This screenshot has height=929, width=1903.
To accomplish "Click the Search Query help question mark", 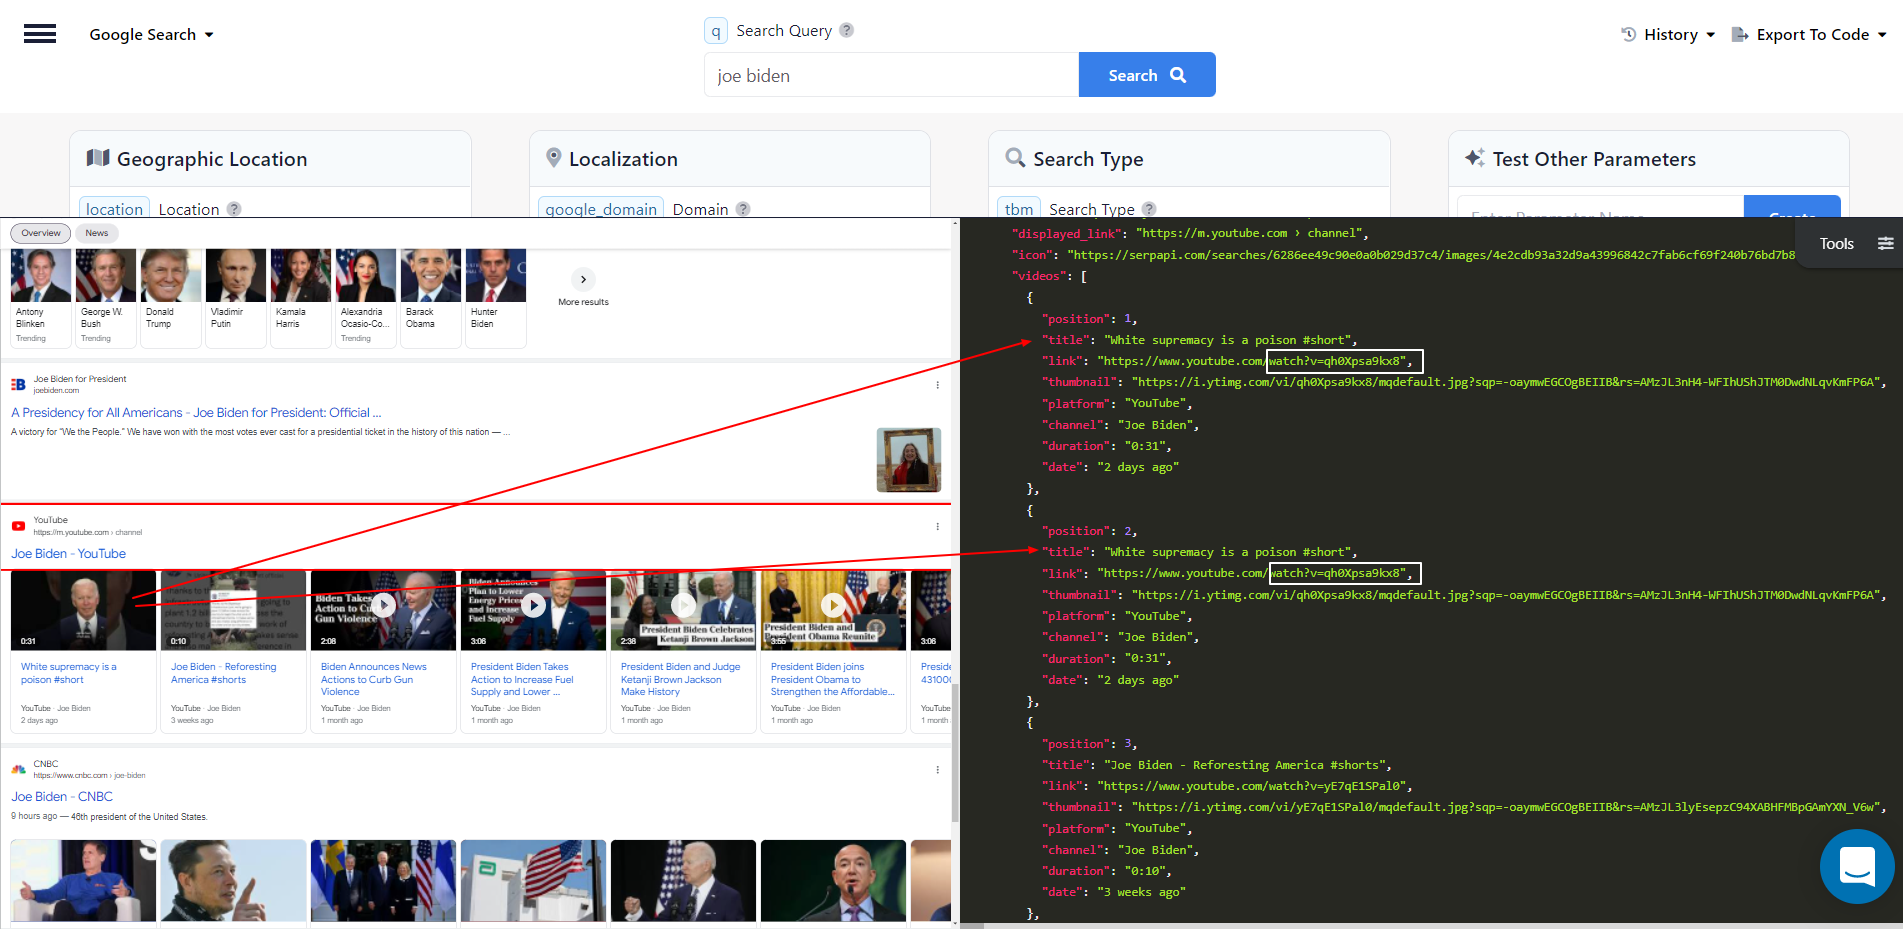I will point(847,29).
